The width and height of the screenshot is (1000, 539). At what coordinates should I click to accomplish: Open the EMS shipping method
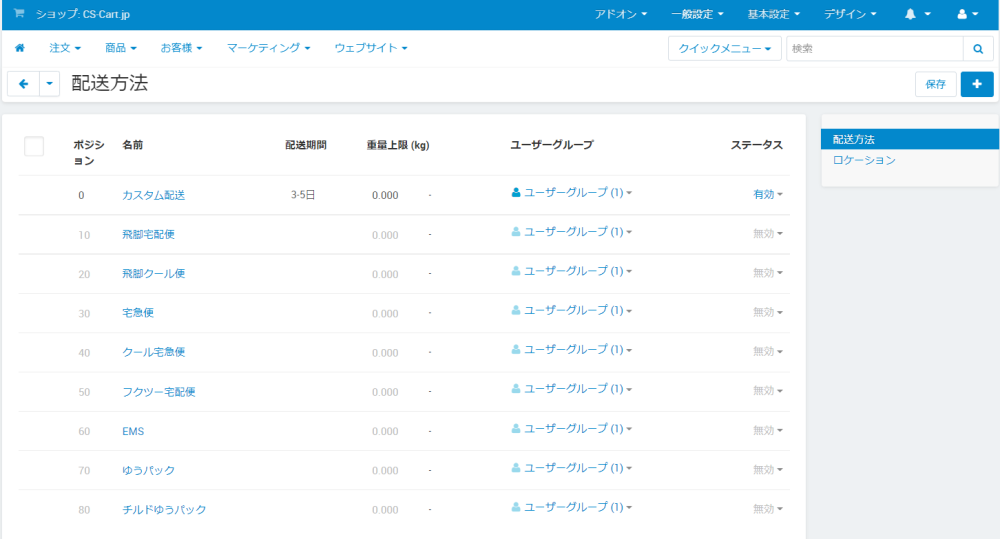point(133,431)
